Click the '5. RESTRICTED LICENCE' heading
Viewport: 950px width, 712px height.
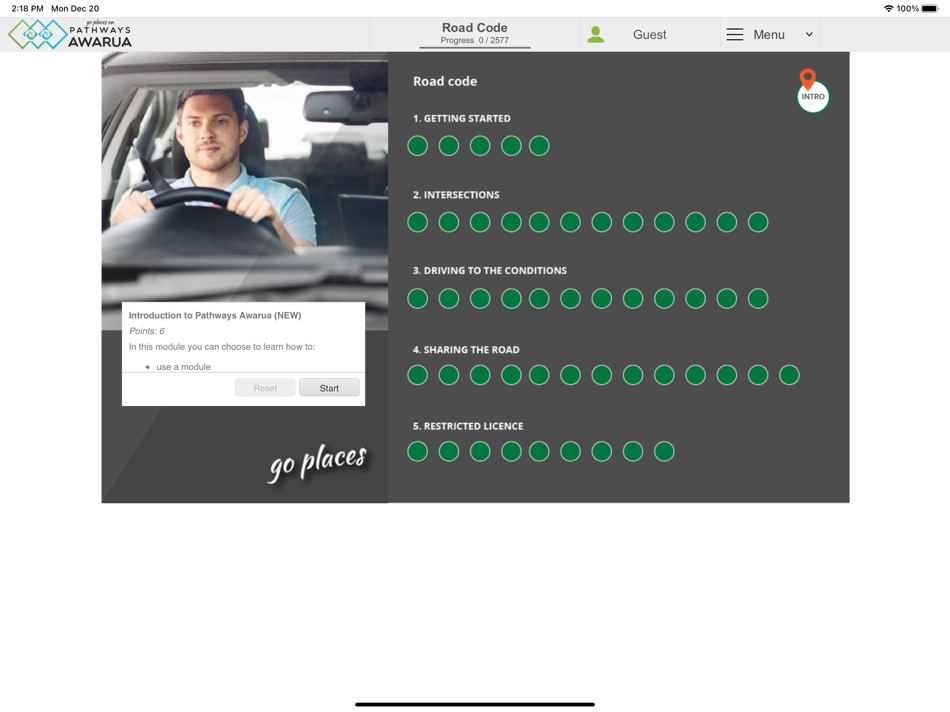pyautogui.click(x=468, y=426)
